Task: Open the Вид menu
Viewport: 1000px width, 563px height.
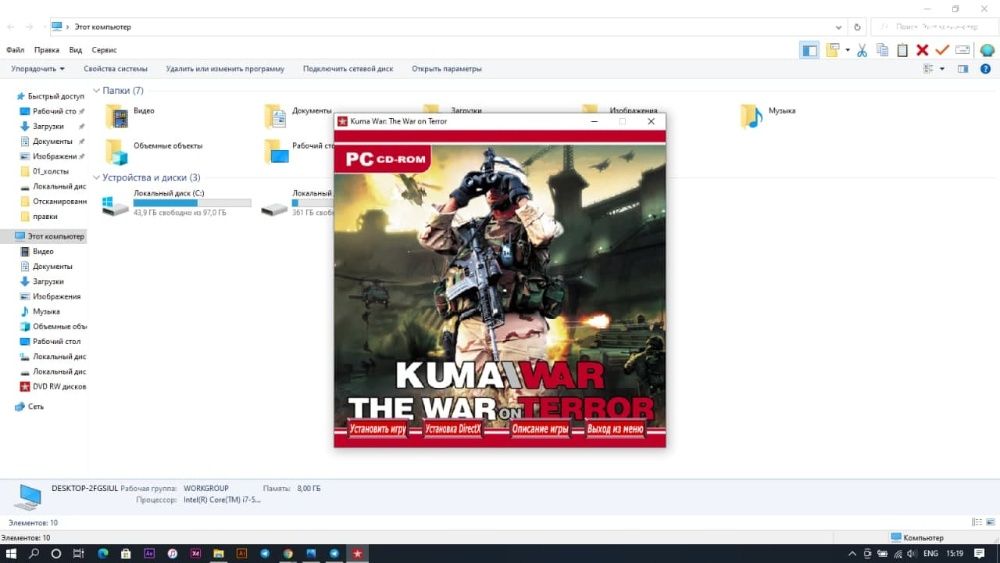Action: point(75,50)
